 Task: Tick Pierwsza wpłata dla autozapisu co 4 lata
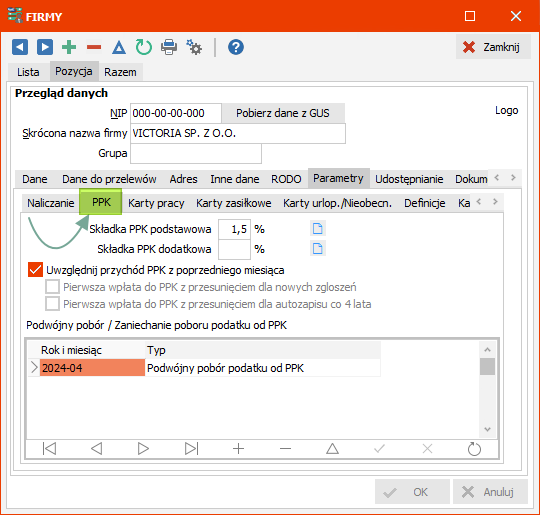(x=52, y=304)
